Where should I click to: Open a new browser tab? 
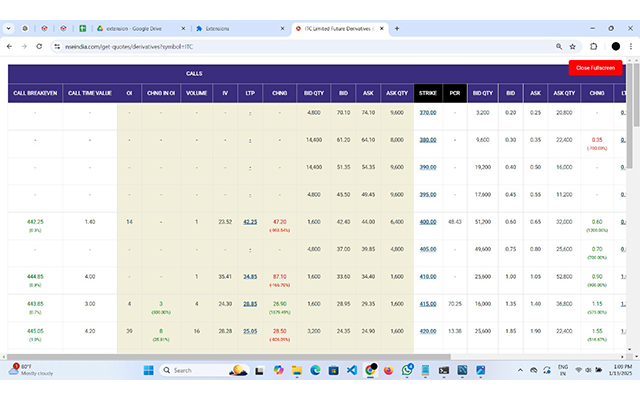tap(397, 29)
